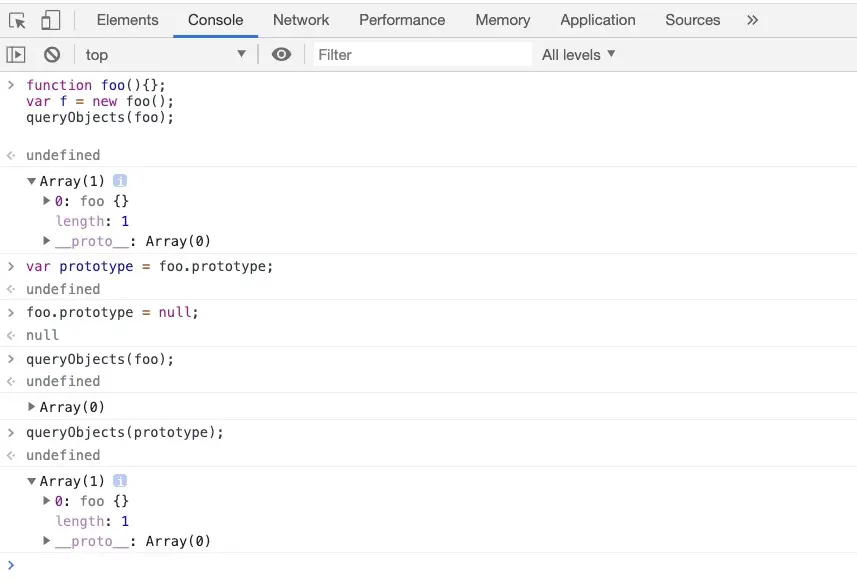The image size is (857, 582).
Task: Collapse the first Array(1) output
Action: pyautogui.click(x=32, y=181)
